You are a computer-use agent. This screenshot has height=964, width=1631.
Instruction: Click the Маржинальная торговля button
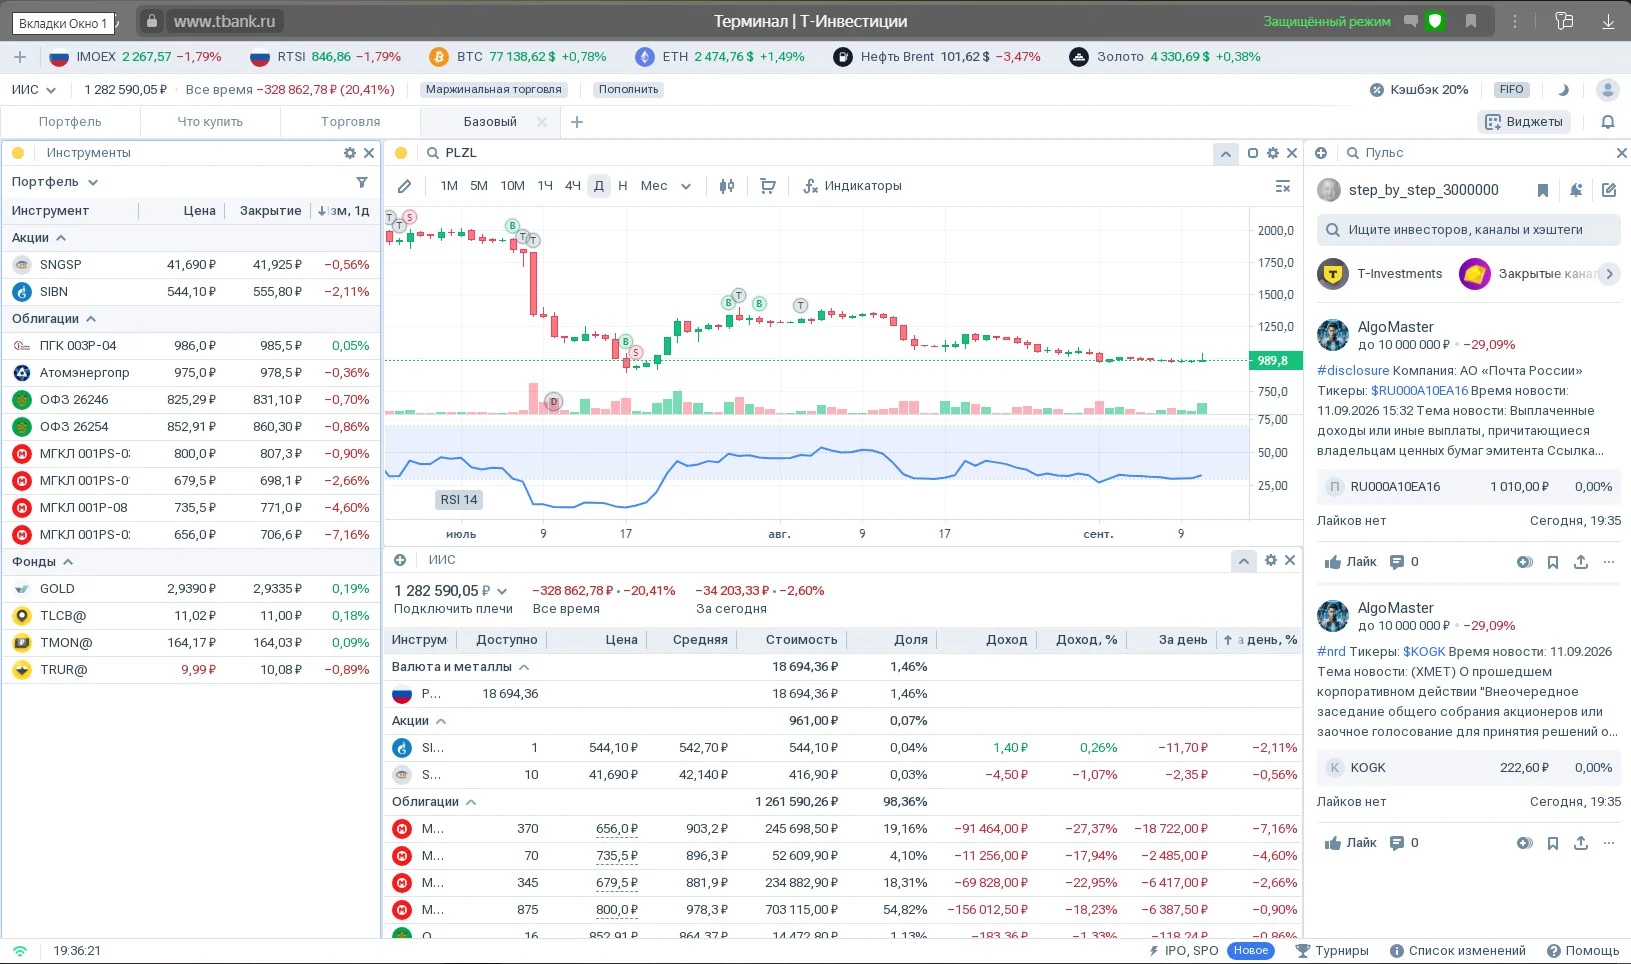[494, 90]
